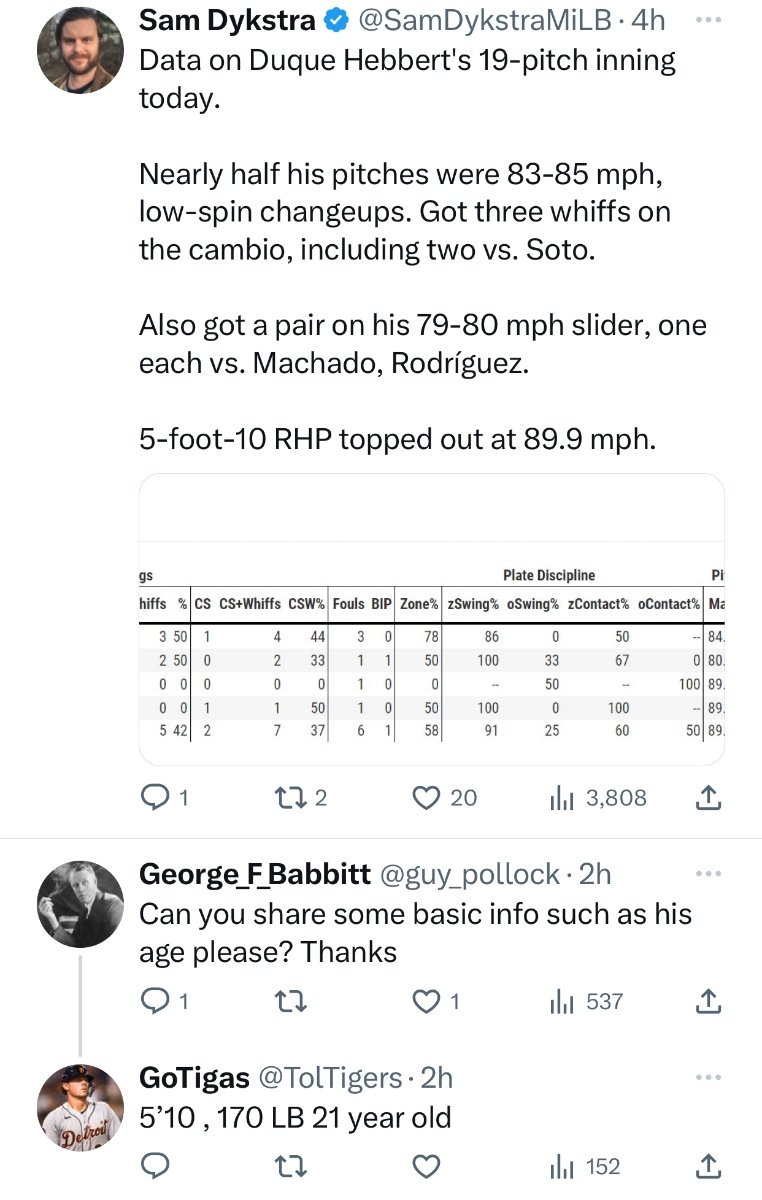The height and width of the screenshot is (1200, 762).
Task: Like the GoTigas reply
Action: point(427,1166)
